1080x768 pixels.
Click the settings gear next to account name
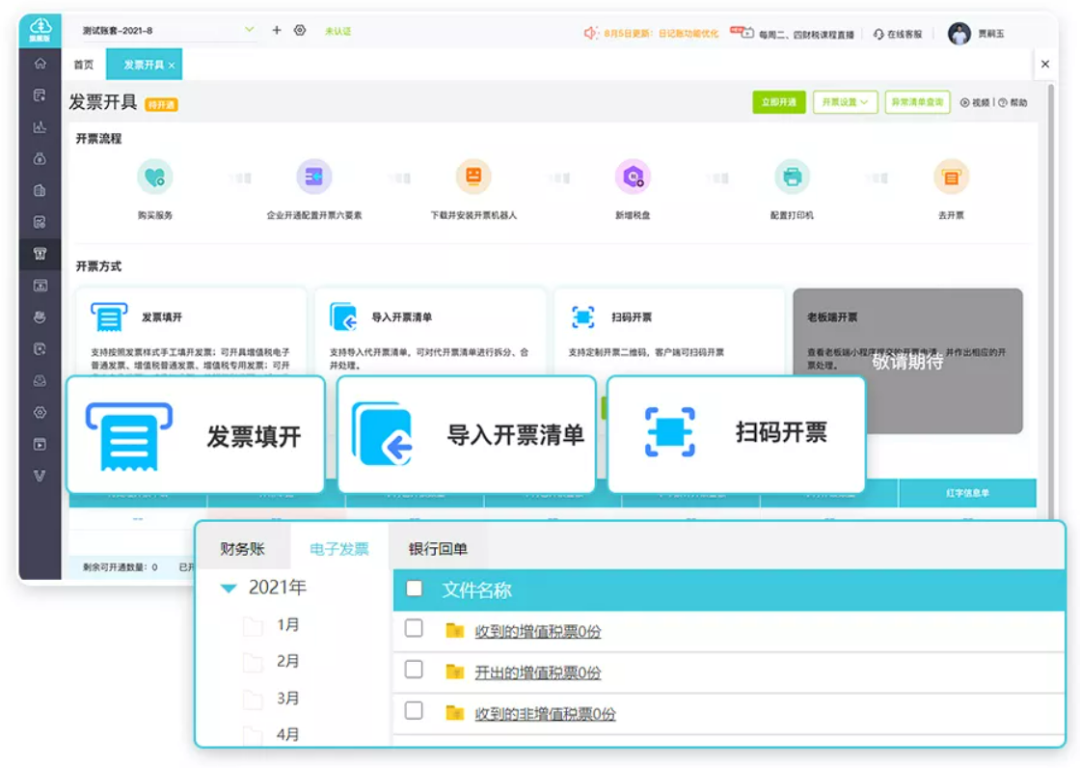[x=300, y=30]
